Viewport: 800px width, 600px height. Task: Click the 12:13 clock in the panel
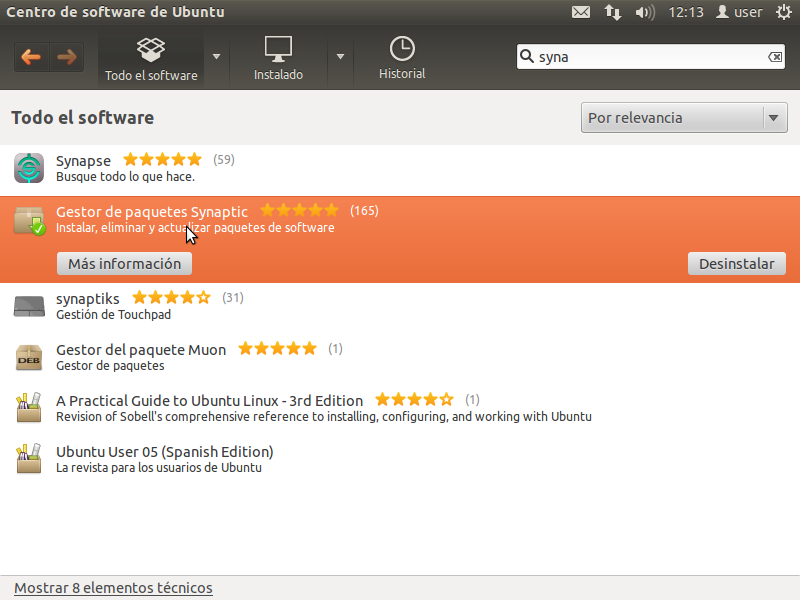point(686,12)
